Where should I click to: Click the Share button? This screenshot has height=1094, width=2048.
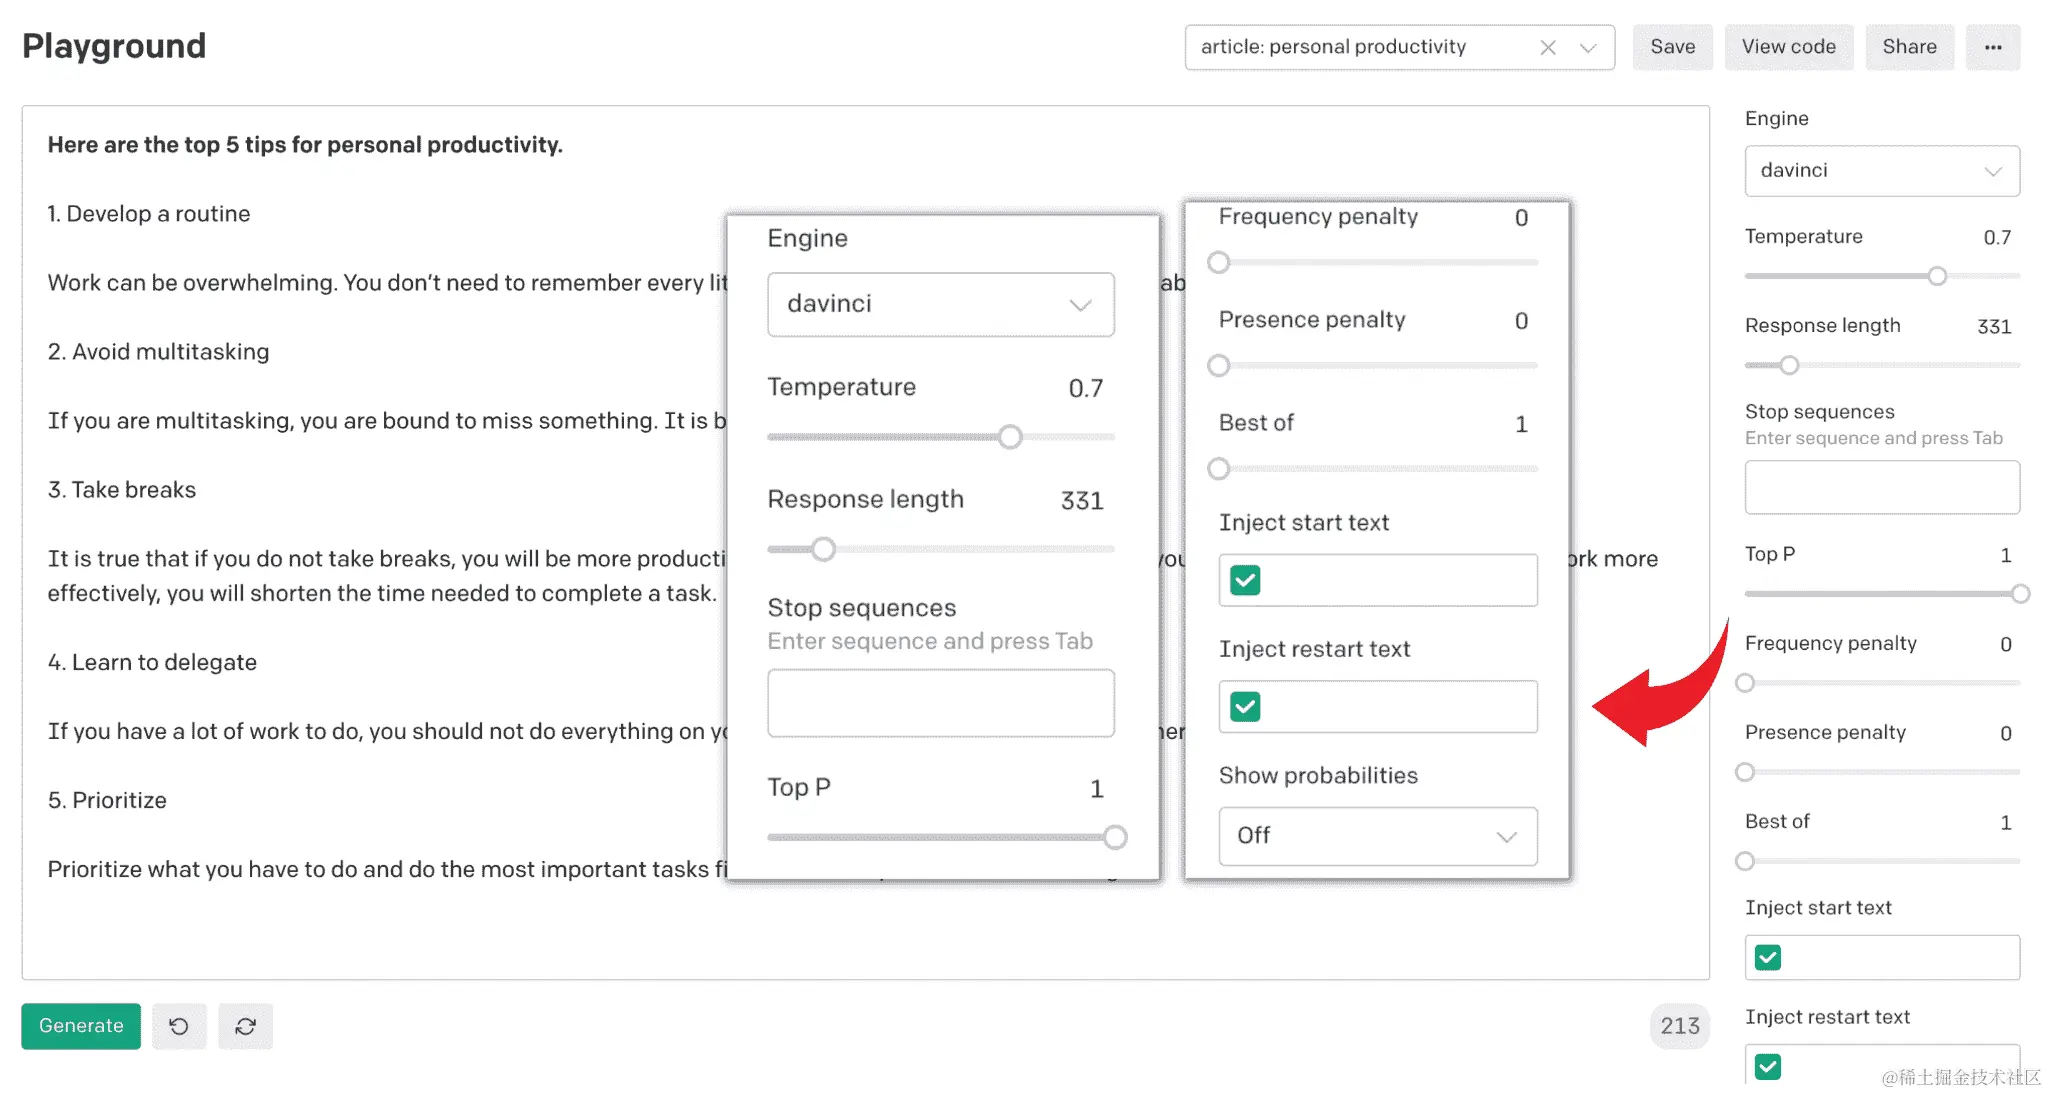tap(1909, 47)
